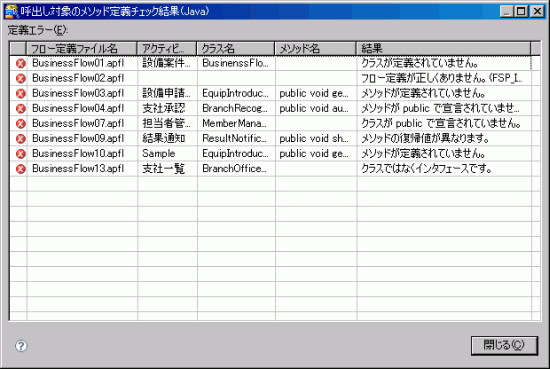
Task: Click the 支社承認 activity cell
Action: tap(167, 109)
